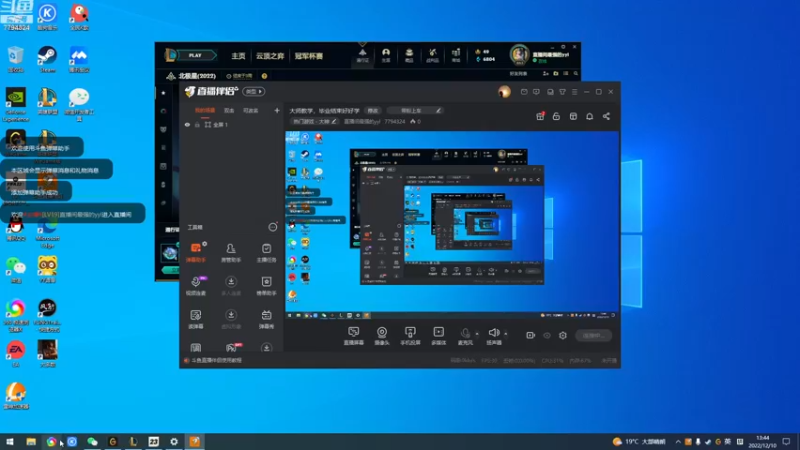The width and height of the screenshot is (800, 450).
Task: Open the League client add friend icon
Action: (545, 74)
